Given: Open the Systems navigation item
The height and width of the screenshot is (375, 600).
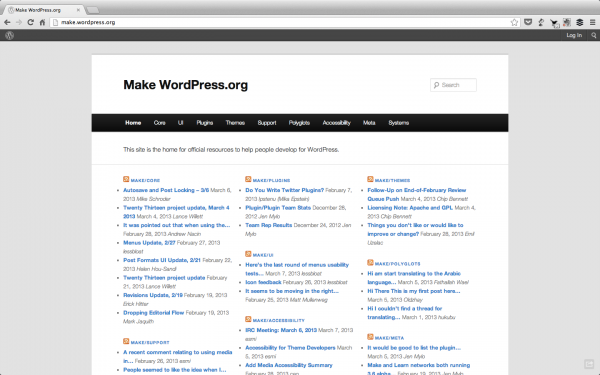Looking at the screenshot, I should (399, 123).
